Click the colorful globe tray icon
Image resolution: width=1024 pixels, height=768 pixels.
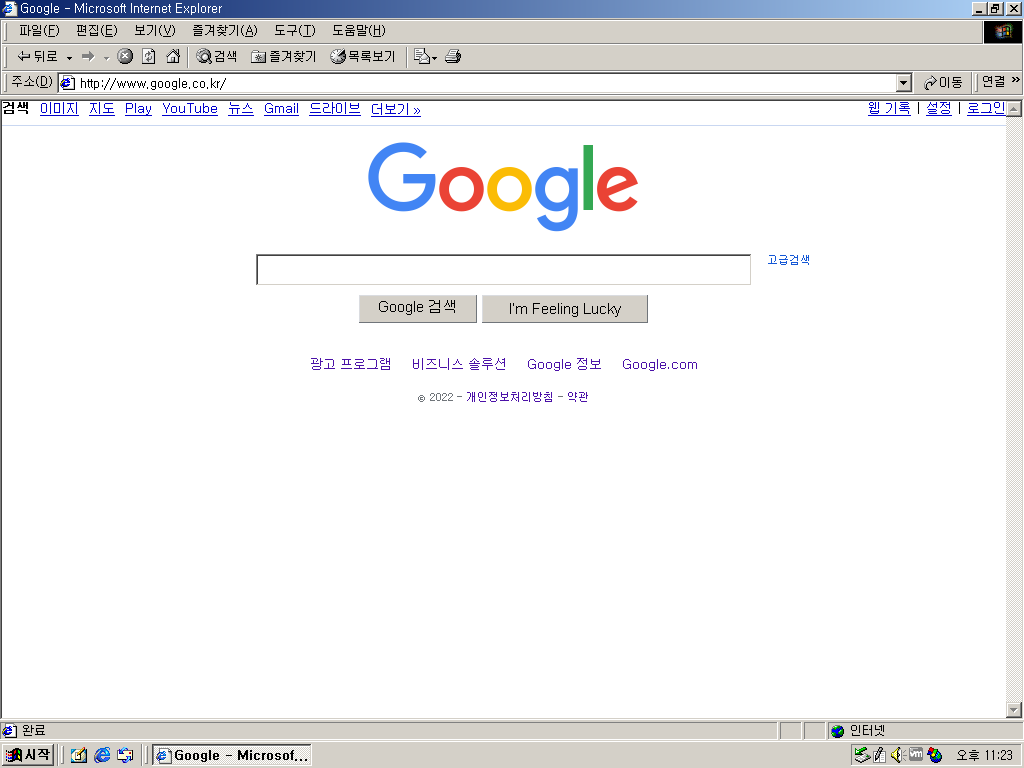(x=935, y=755)
